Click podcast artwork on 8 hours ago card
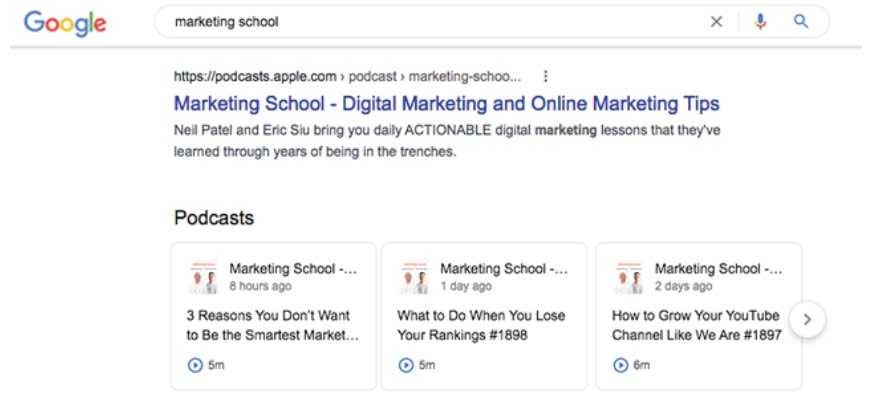This screenshot has height=408, width=871. click(x=204, y=277)
